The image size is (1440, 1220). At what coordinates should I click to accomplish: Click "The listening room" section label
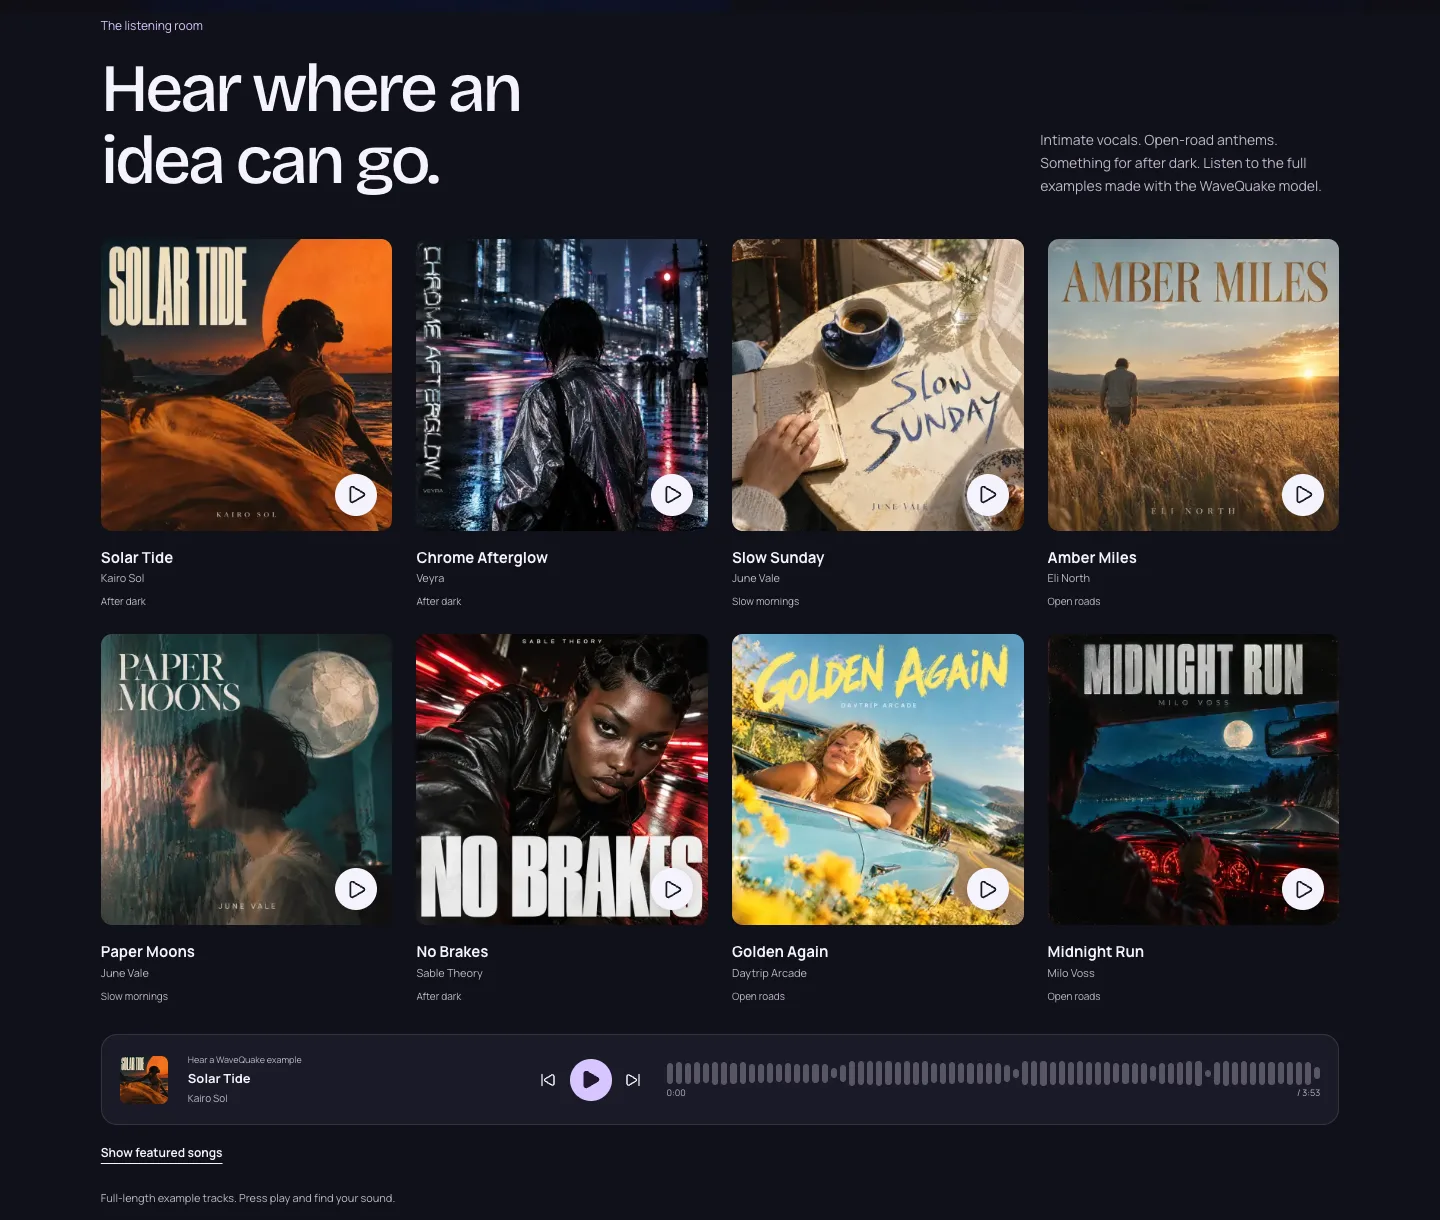(x=152, y=26)
